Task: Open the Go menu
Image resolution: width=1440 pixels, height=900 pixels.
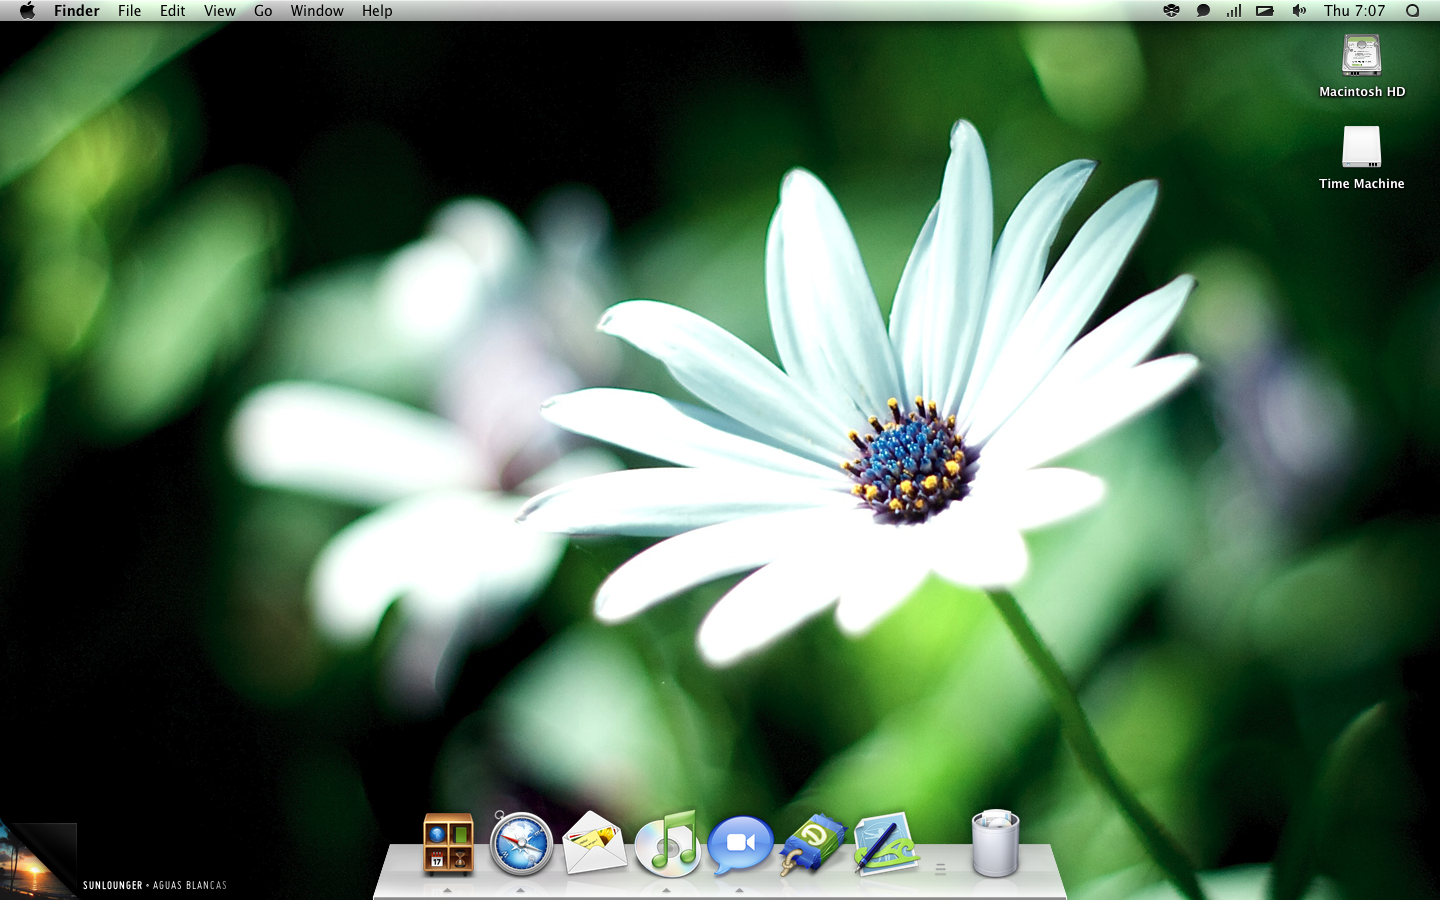Action: (263, 11)
